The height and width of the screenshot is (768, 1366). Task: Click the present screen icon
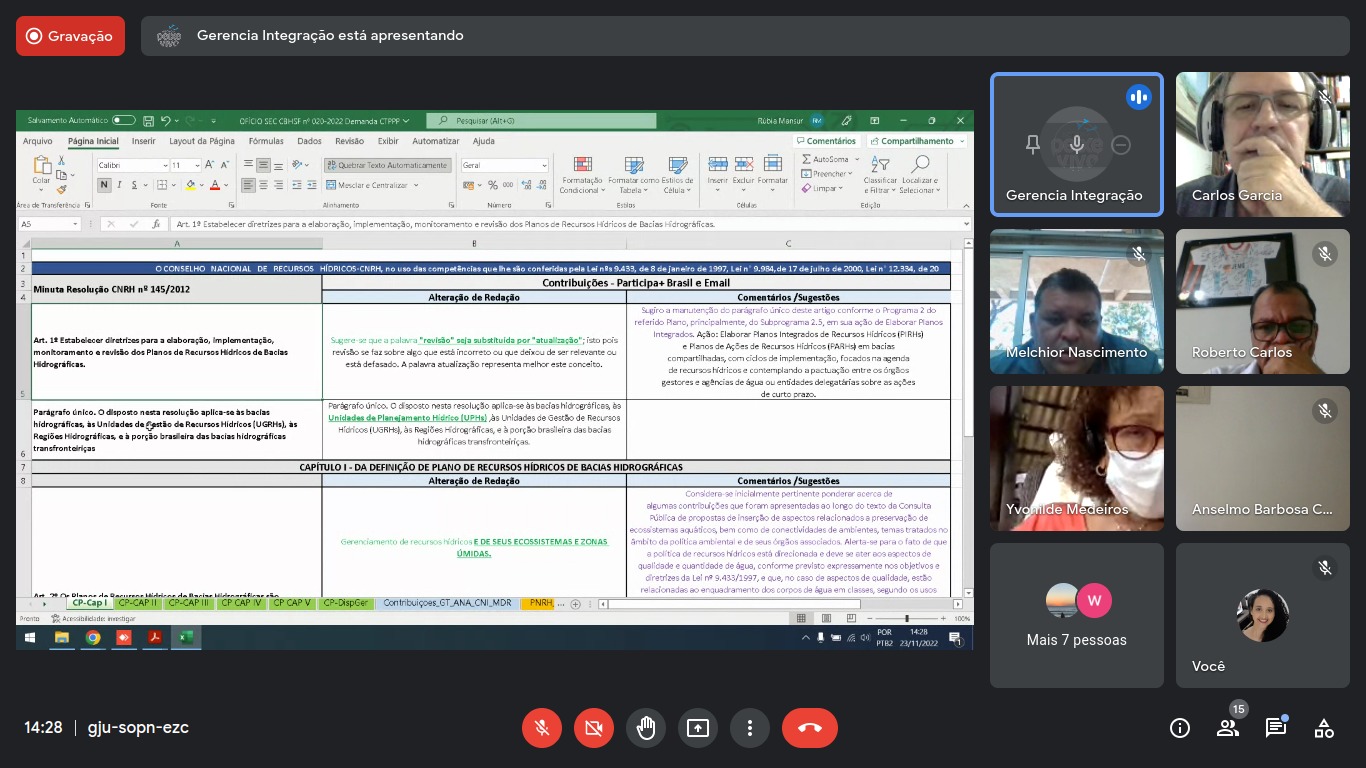point(698,728)
